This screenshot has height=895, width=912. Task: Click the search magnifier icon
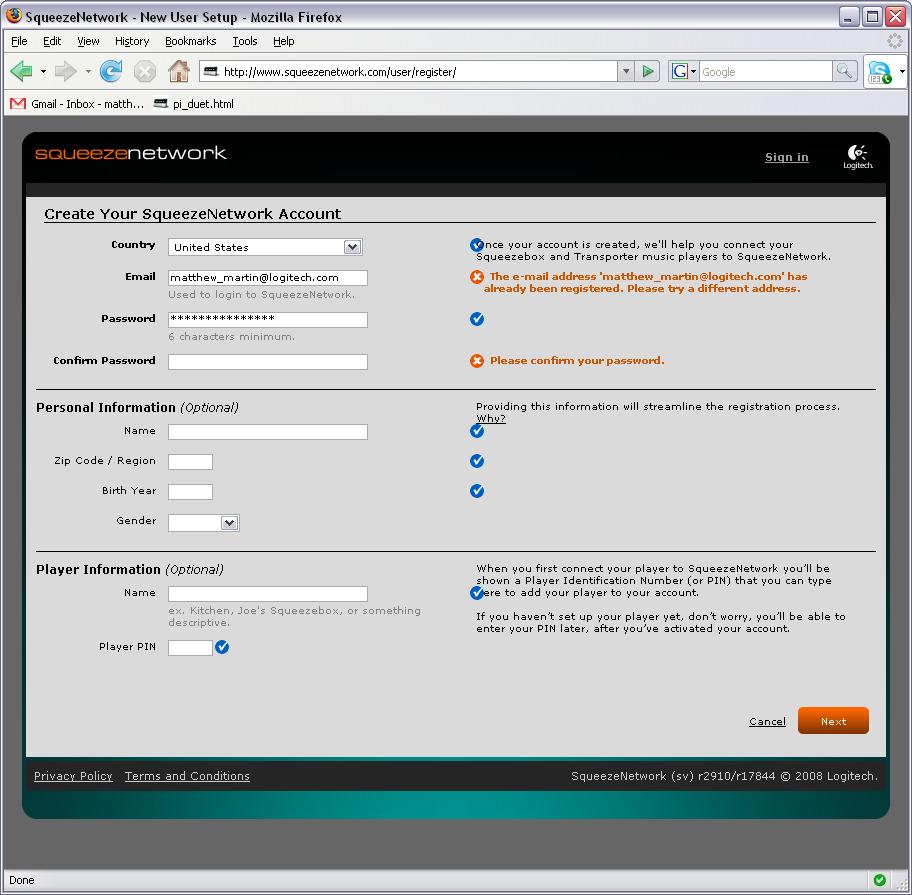(845, 71)
